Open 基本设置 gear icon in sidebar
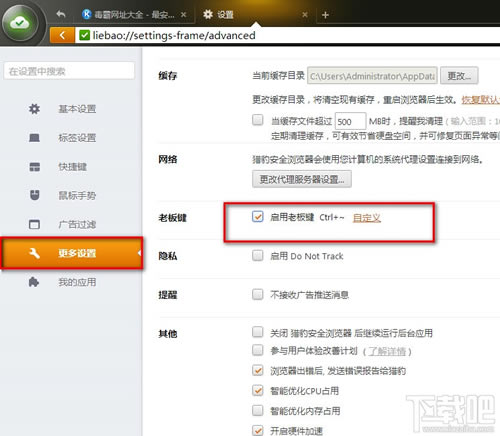 coord(34,109)
